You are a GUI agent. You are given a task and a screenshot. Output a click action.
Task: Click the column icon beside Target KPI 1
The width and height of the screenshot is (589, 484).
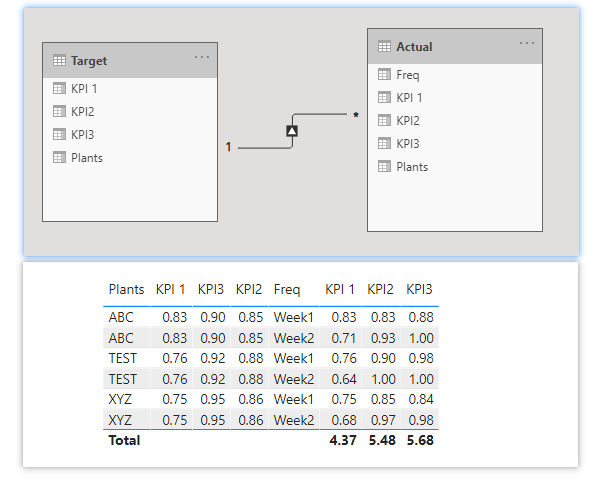pos(59,89)
